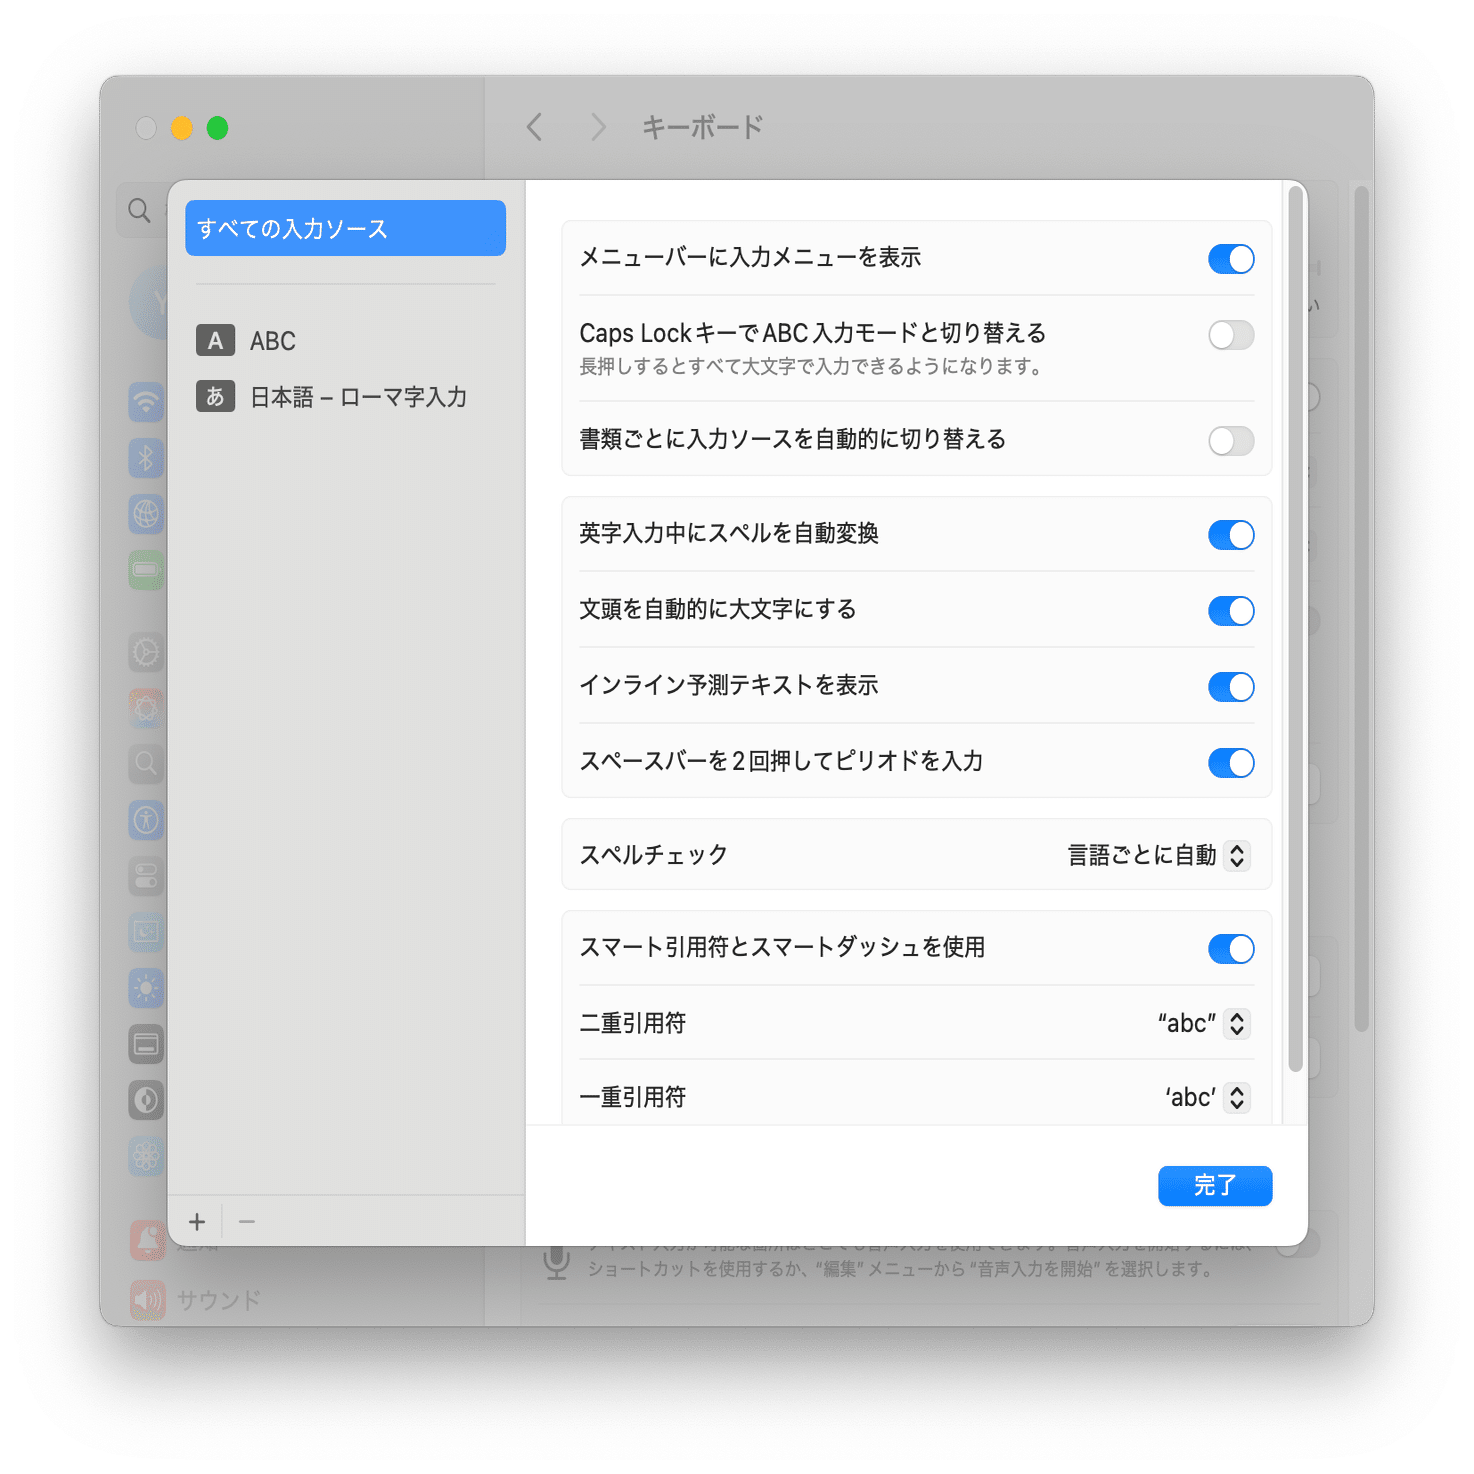Open Accessibility settings icon
Screen dimensions: 1474x1474
tap(146, 820)
